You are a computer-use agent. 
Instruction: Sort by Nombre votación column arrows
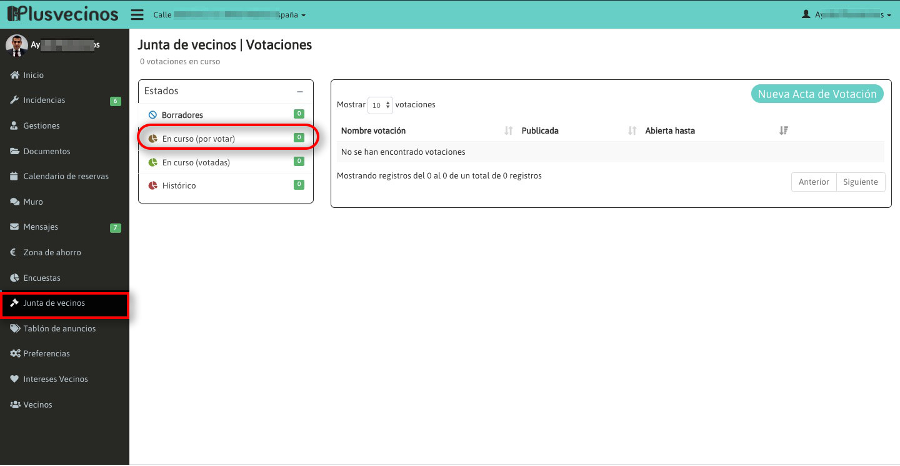point(508,131)
